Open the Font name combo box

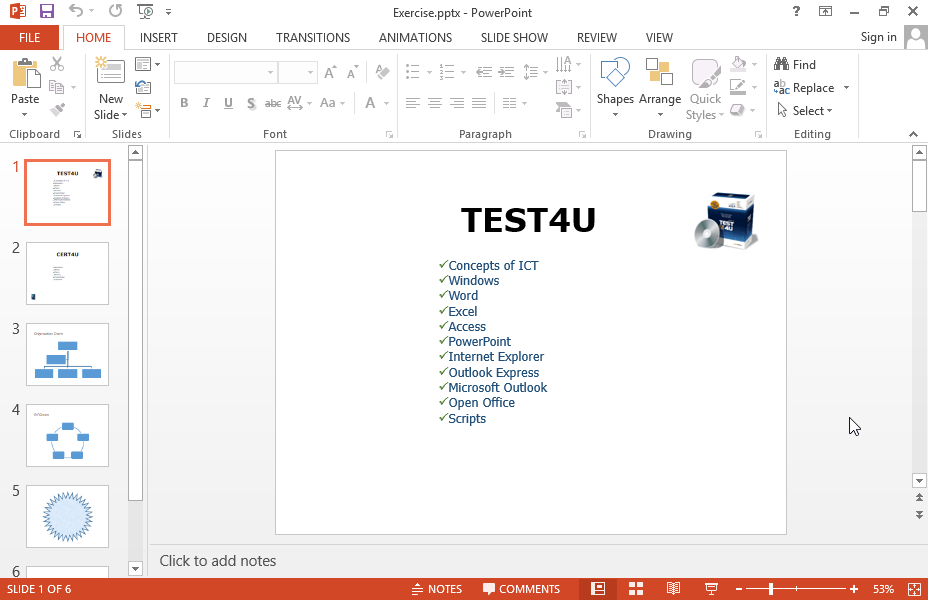225,72
